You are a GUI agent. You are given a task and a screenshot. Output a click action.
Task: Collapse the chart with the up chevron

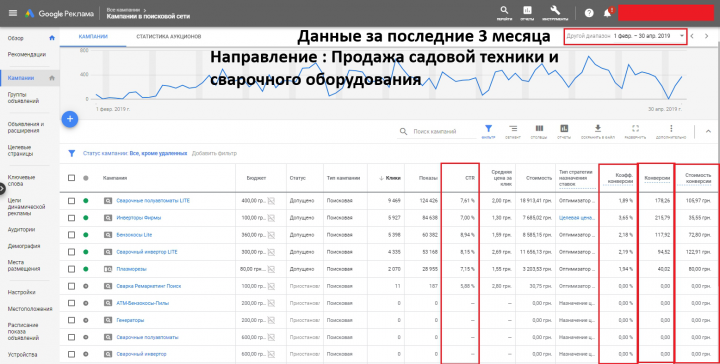tap(708, 131)
